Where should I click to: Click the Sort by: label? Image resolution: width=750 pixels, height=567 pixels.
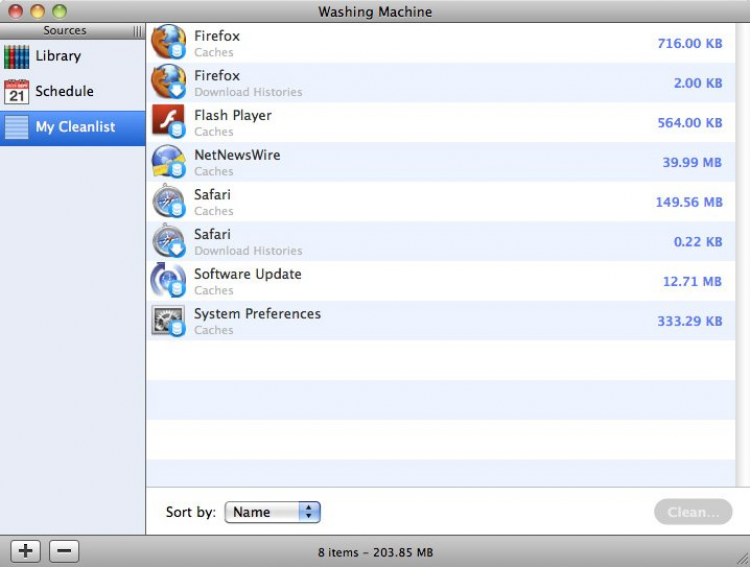click(191, 512)
